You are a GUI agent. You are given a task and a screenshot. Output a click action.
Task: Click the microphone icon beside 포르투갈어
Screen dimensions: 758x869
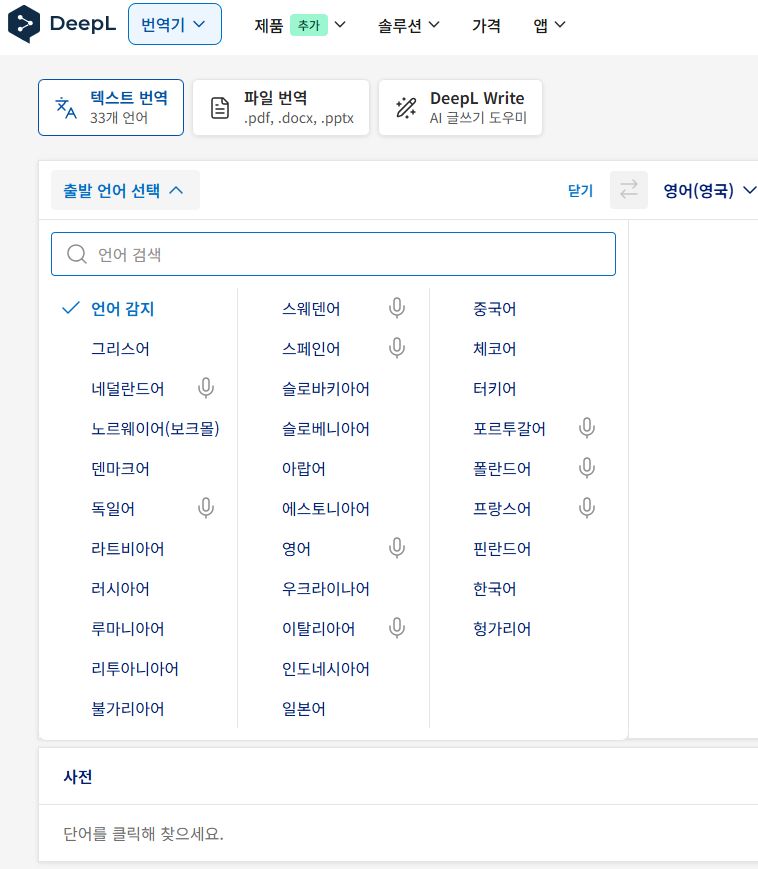(587, 428)
